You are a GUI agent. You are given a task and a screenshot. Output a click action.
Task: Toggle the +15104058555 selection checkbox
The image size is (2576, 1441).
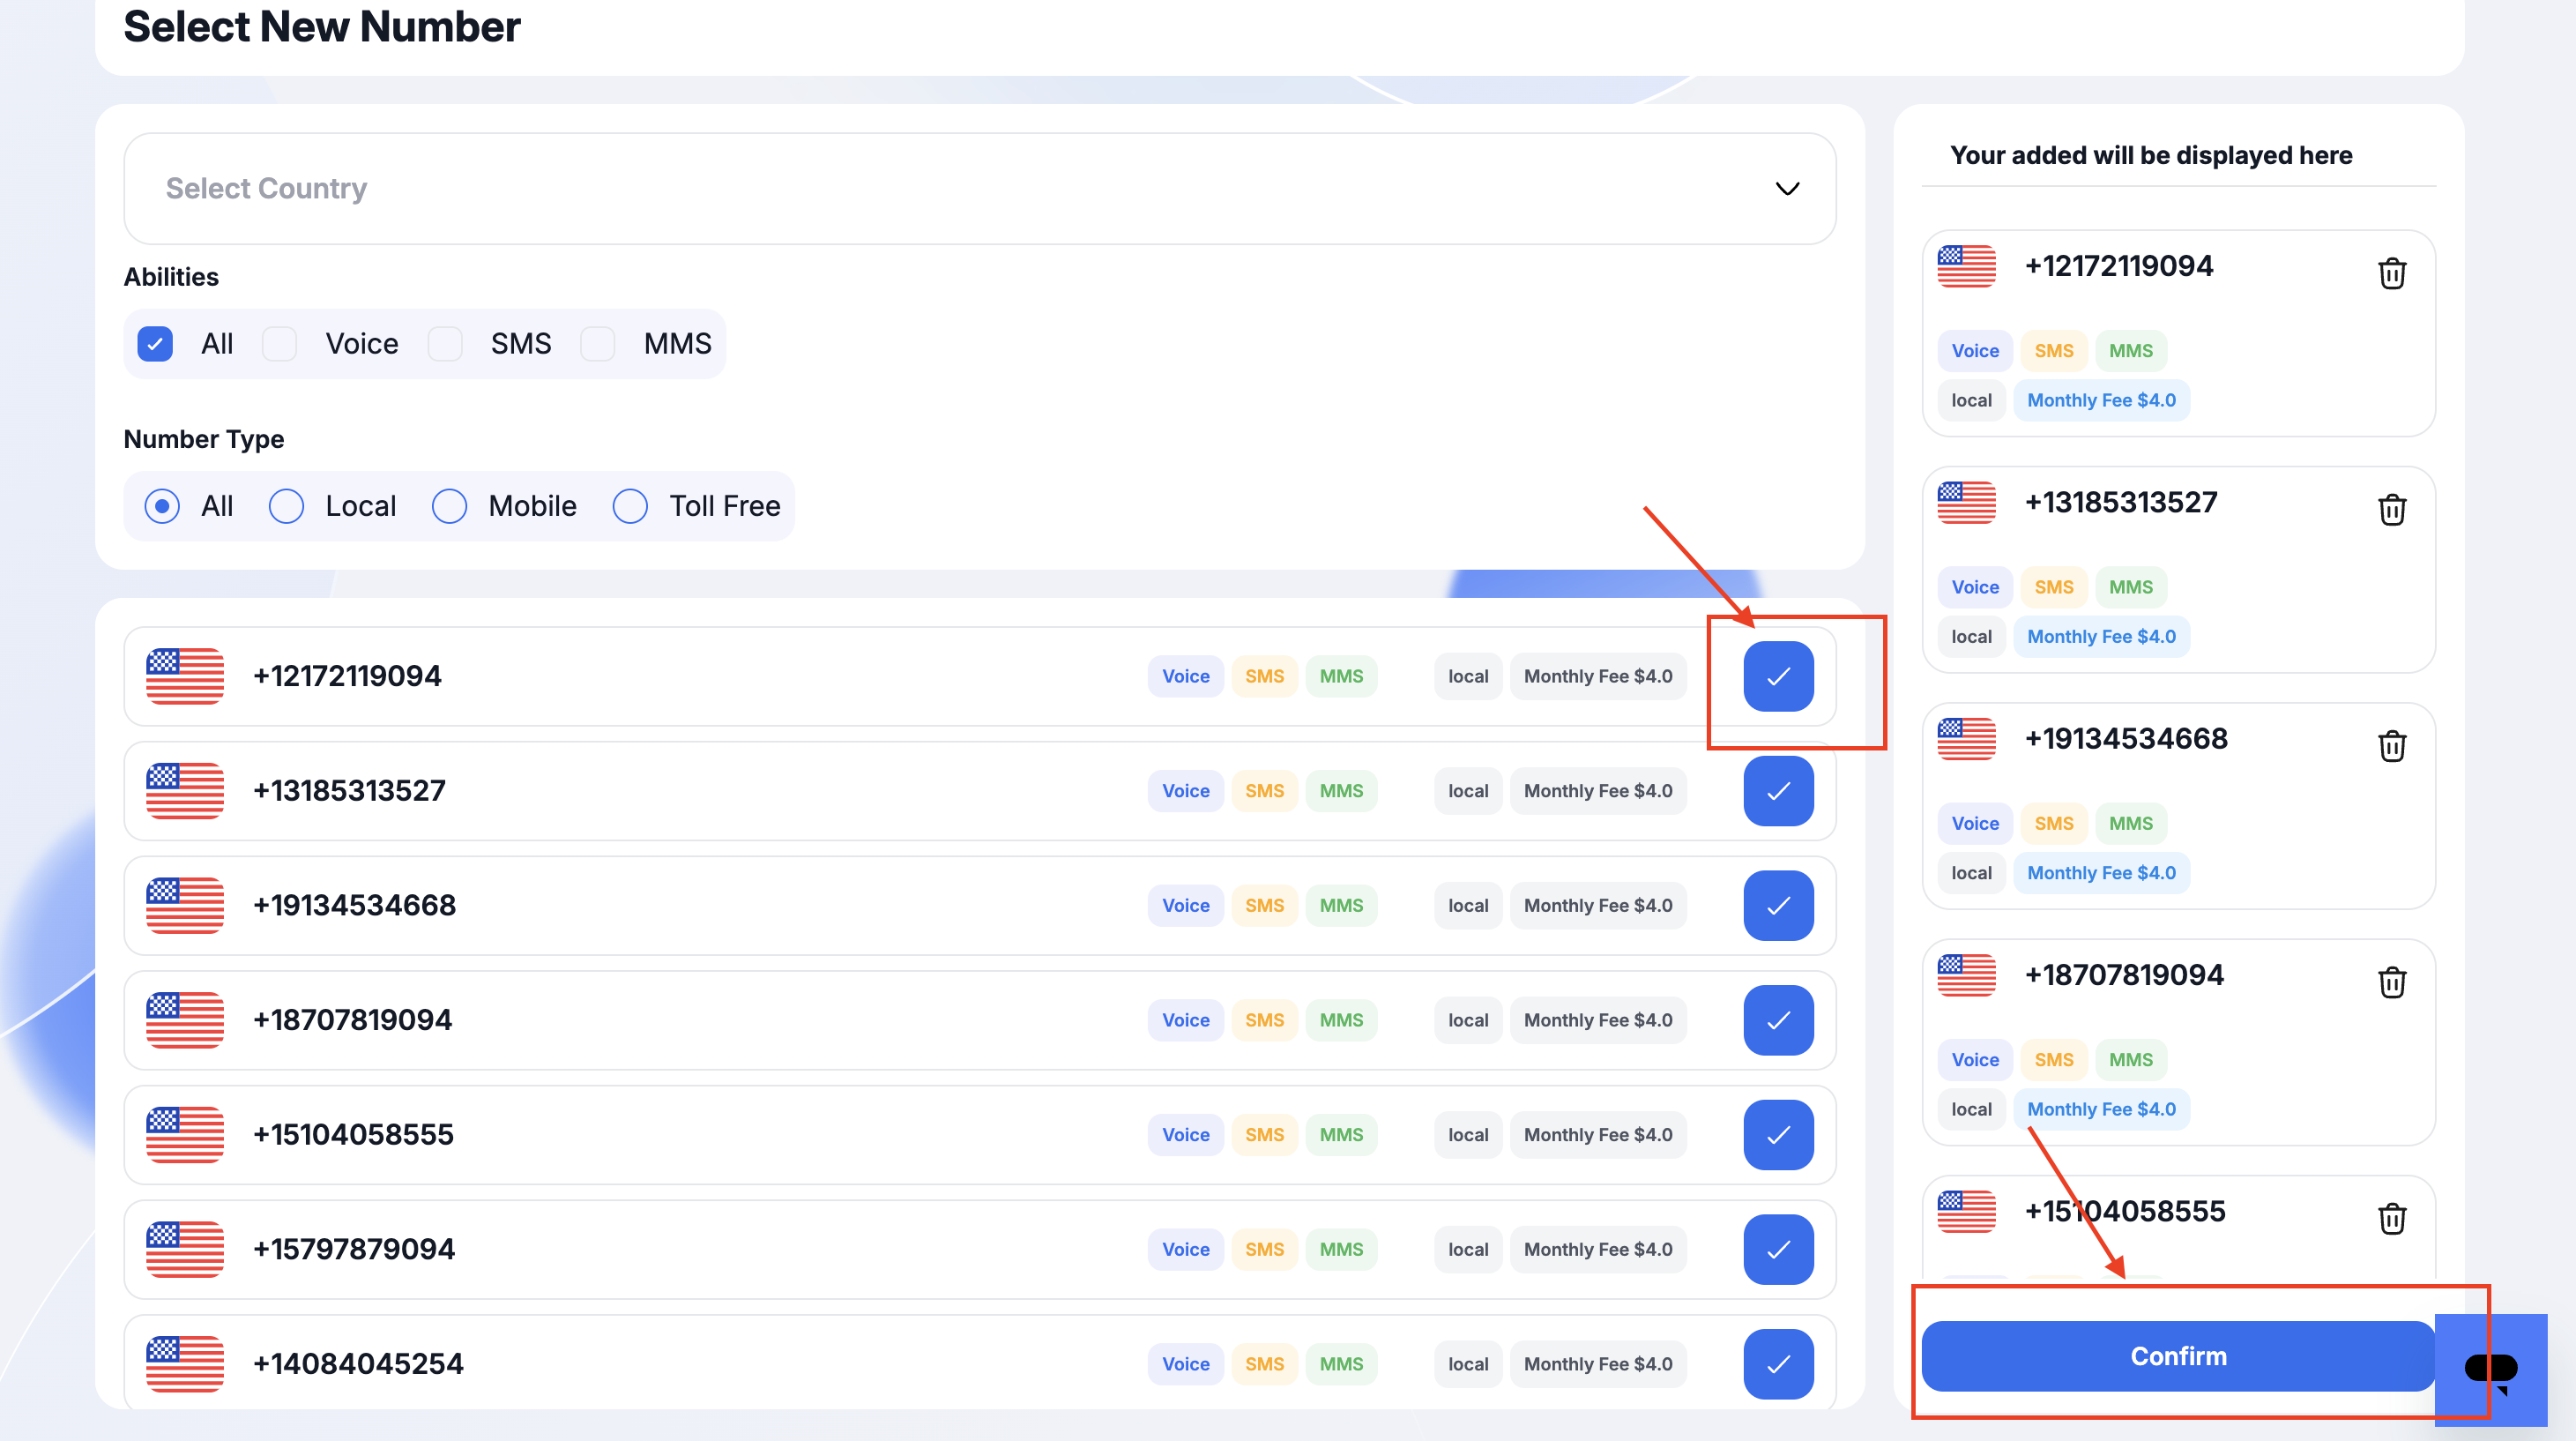(1778, 1135)
